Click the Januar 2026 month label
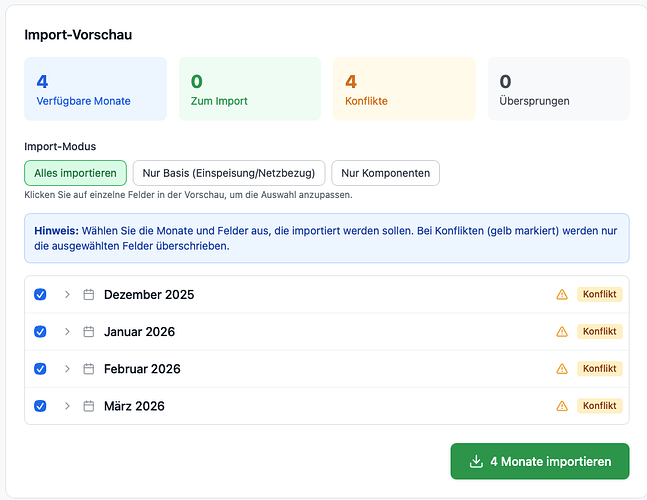Screen dimensions: 647x500 coord(139,332)
